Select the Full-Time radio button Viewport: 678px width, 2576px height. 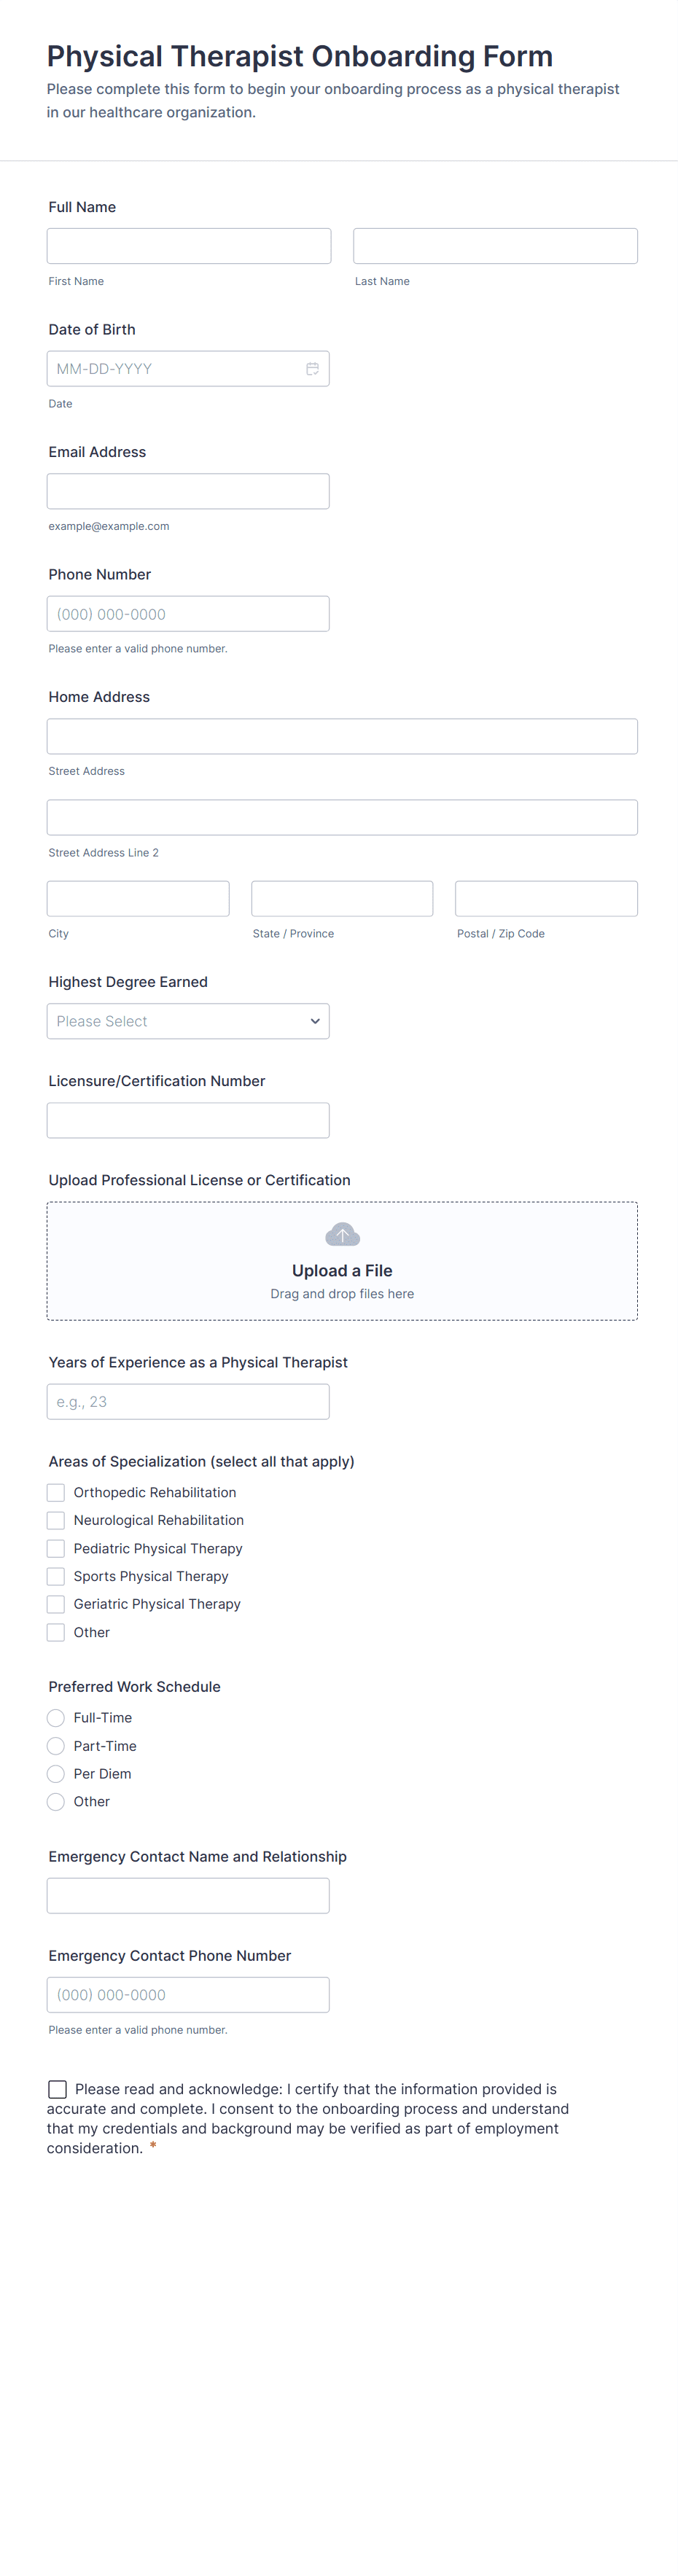[56, 1718]
